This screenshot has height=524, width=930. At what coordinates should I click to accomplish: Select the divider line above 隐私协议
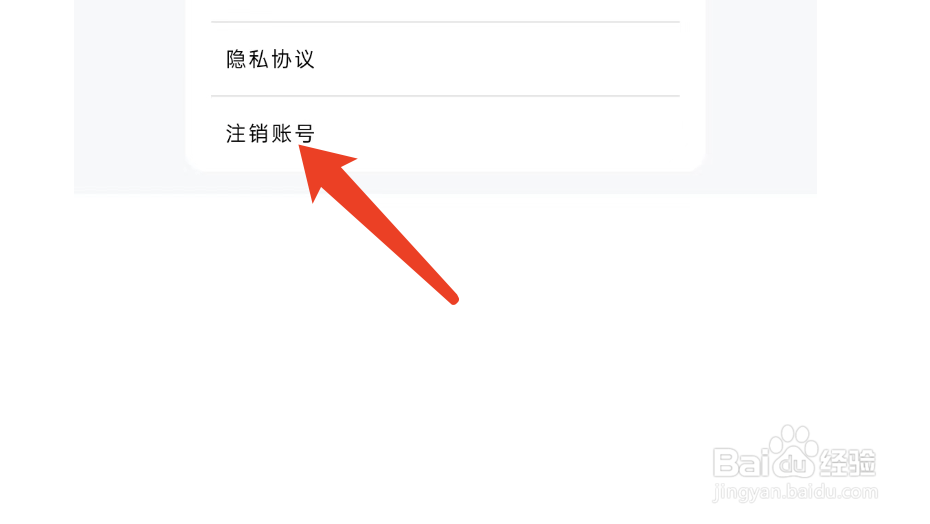coord(445,22)
